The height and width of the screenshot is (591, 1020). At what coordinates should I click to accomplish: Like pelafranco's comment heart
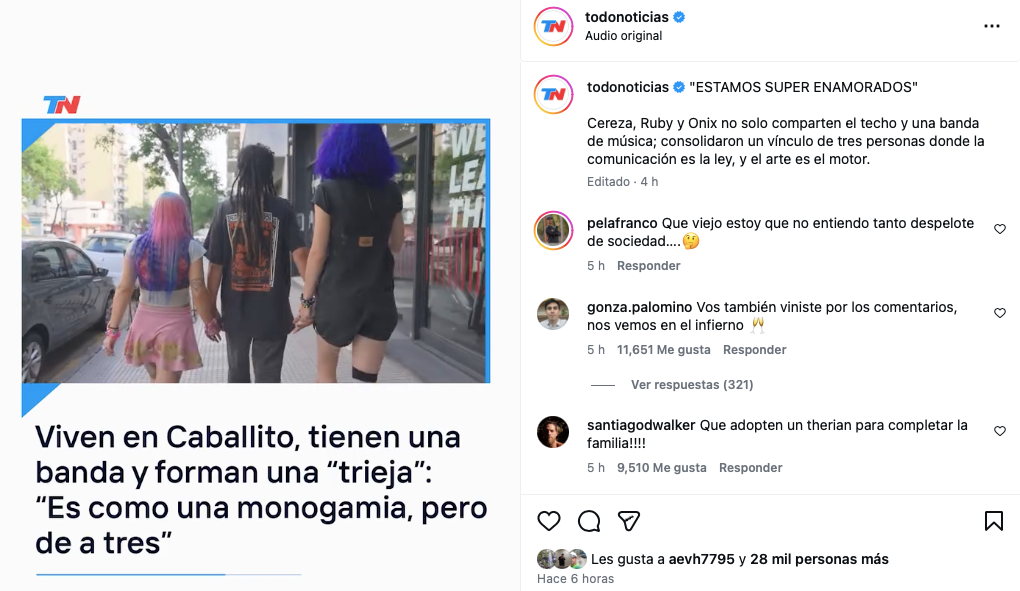coord(1000,229)
